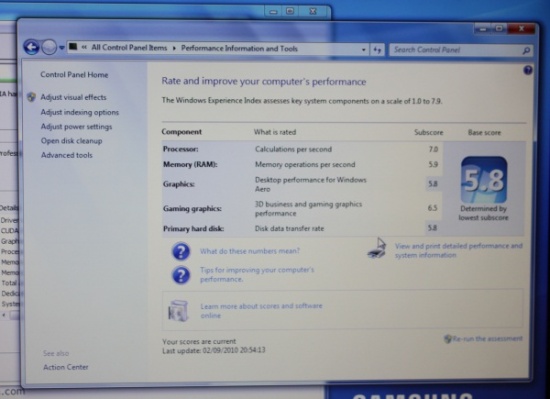Open Adjust visual effects

[73, 97]
